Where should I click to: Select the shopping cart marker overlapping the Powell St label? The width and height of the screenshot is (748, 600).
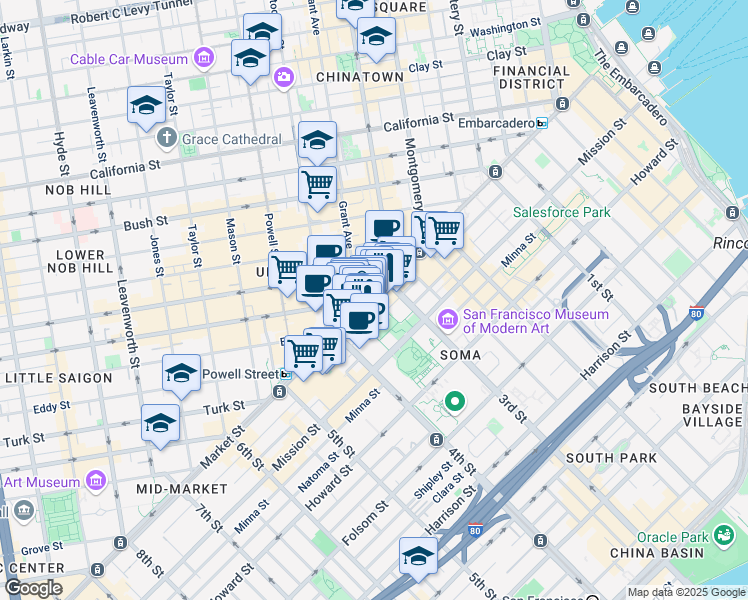287,272
